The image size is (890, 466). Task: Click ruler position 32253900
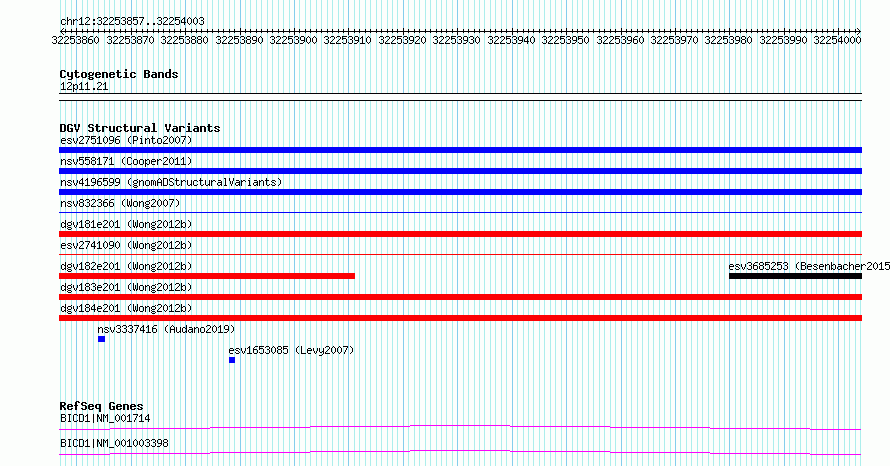pyautogui.click(x=293, y=40)
